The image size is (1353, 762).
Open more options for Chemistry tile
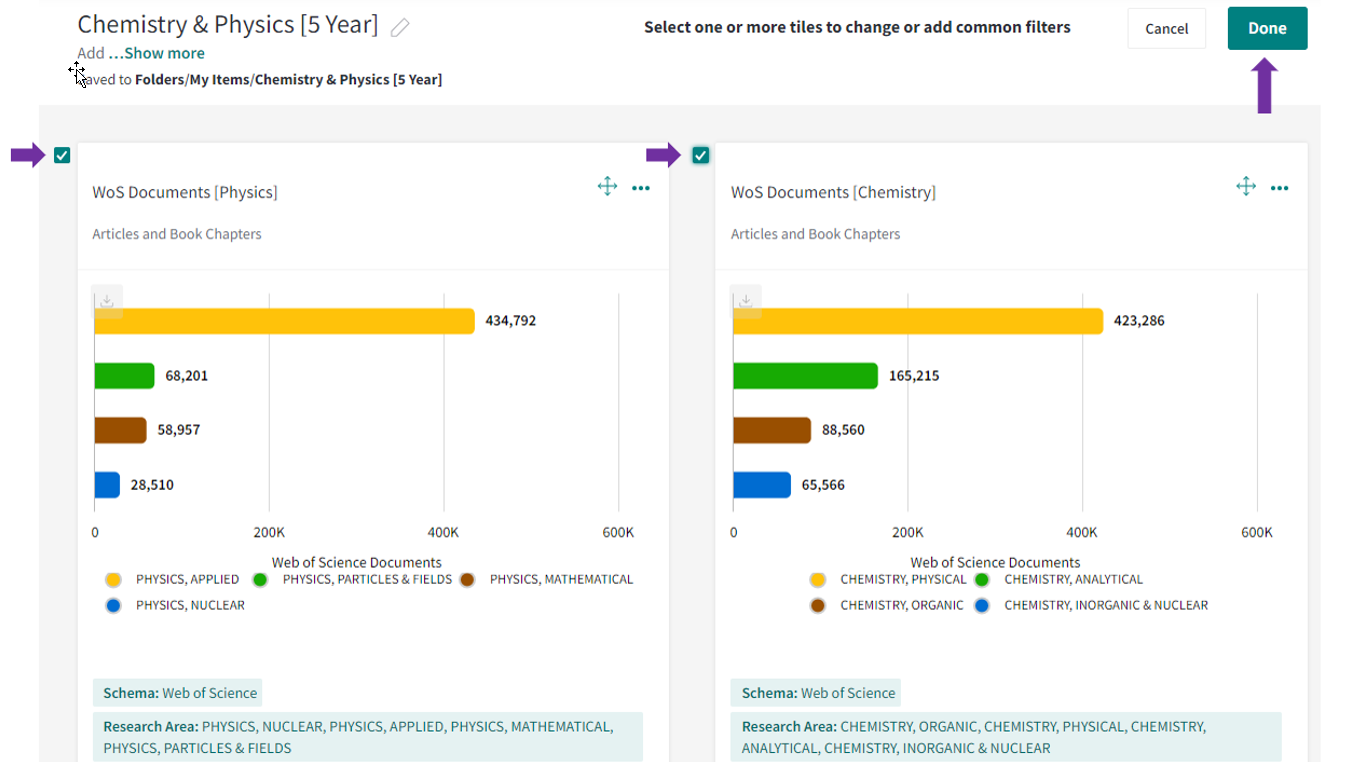tap(1280, 188)
